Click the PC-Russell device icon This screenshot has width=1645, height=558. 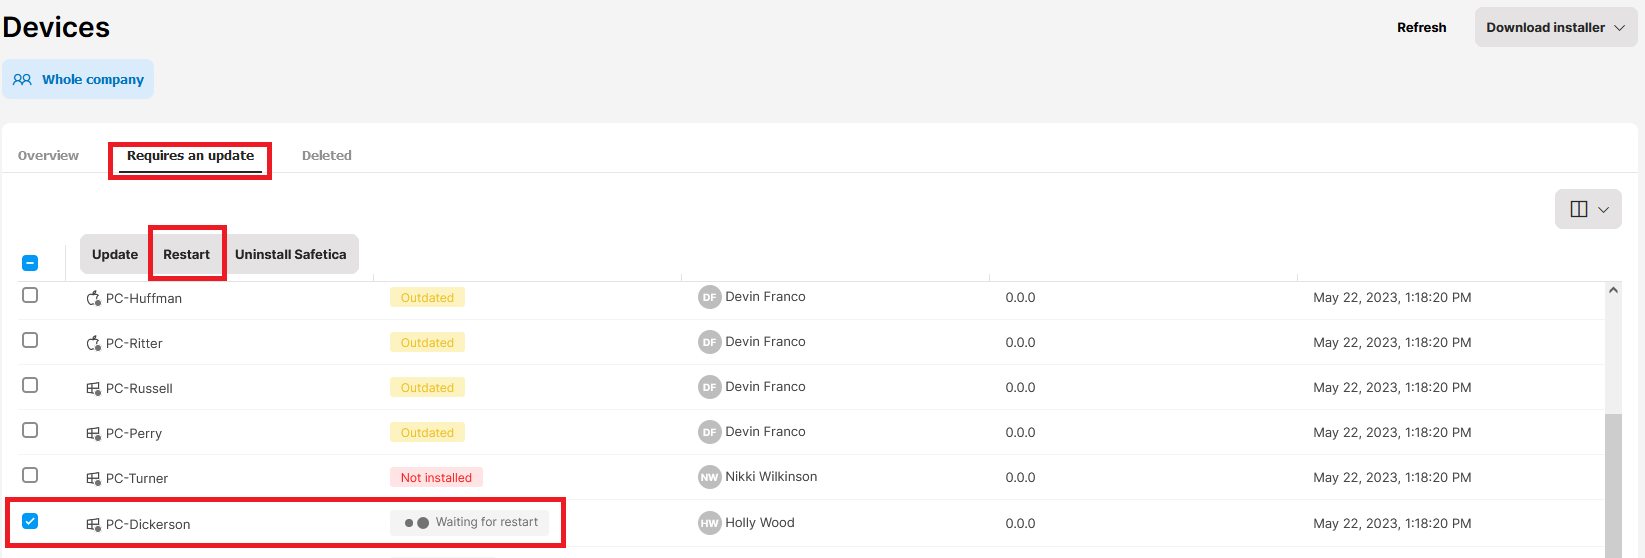93,388
